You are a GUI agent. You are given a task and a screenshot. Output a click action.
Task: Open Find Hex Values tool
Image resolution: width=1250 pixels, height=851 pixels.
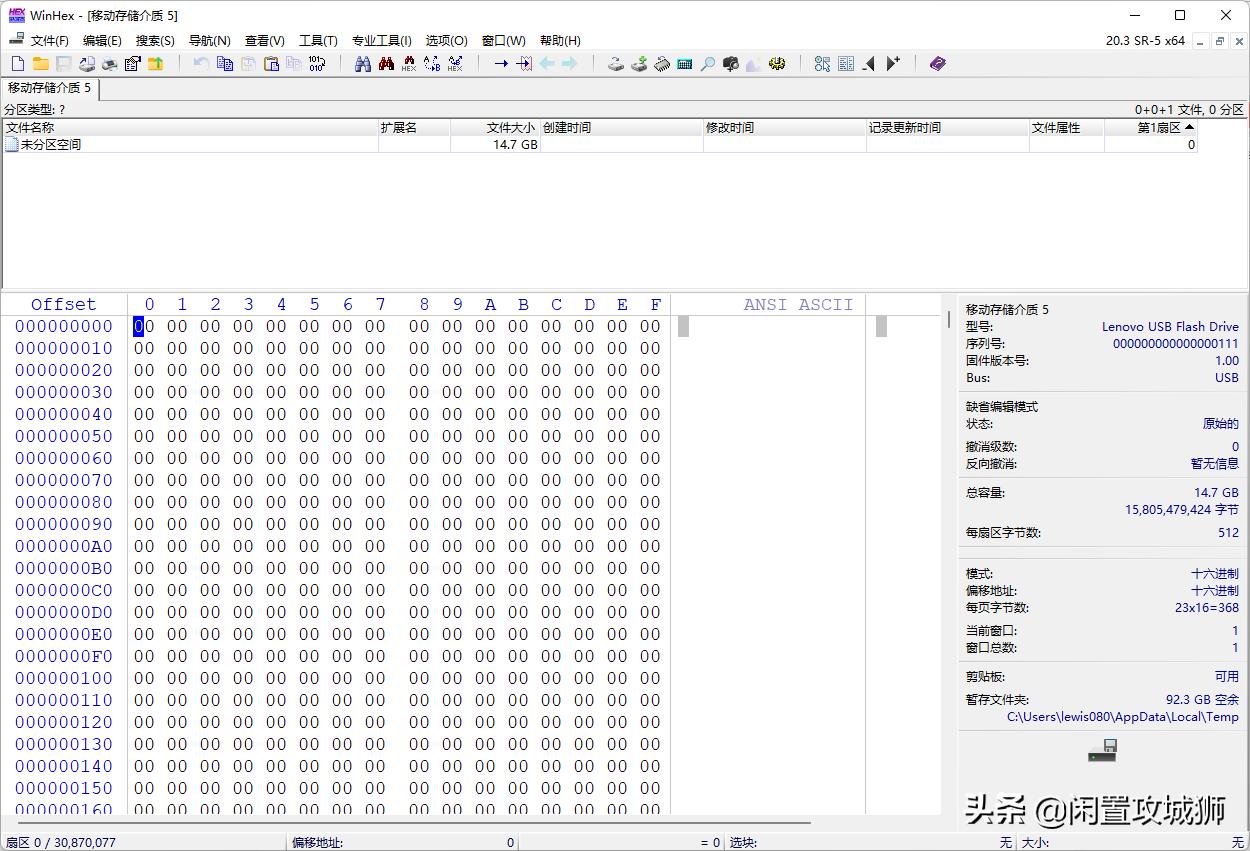click(x=408, y=63)
